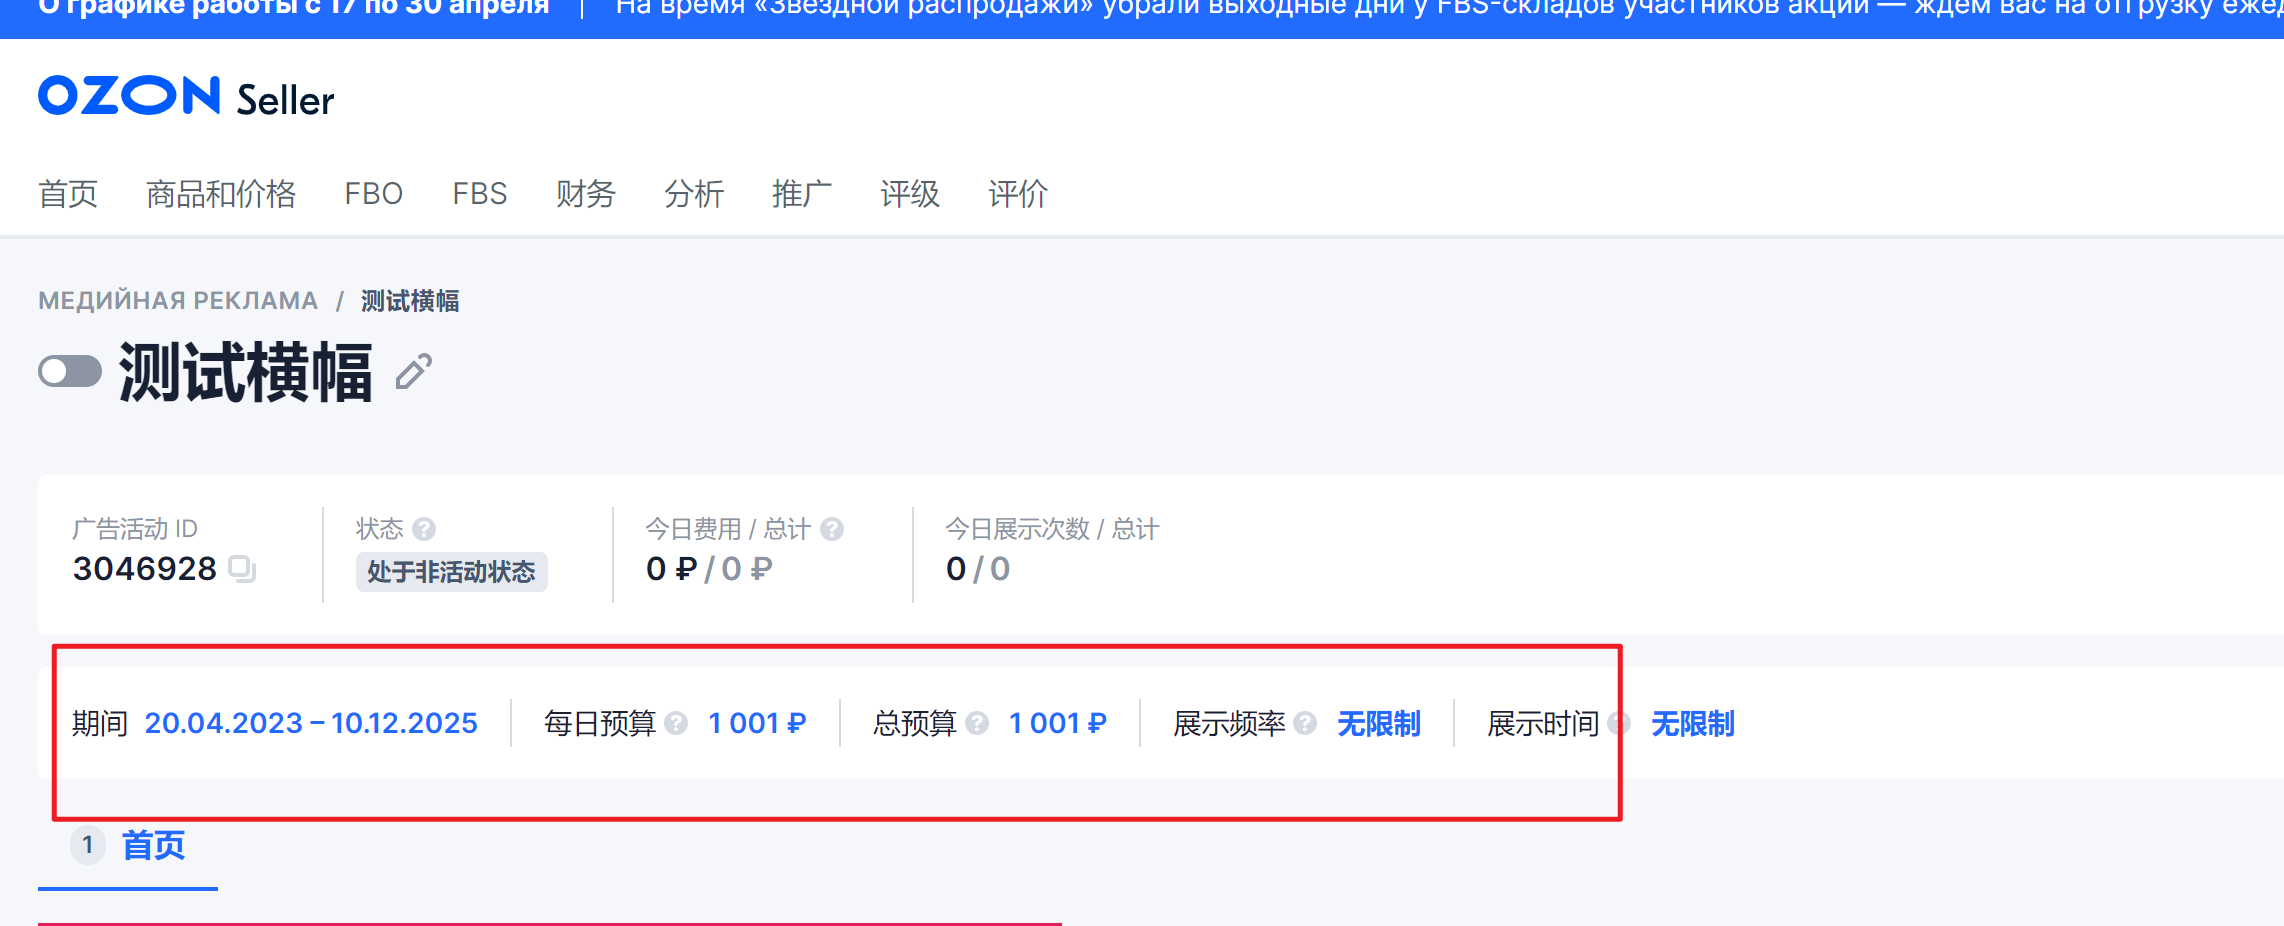Edit the campaign period 20.04.2023 – 10.12.2025
2284x926 pixels.
[x=311, y=723]
